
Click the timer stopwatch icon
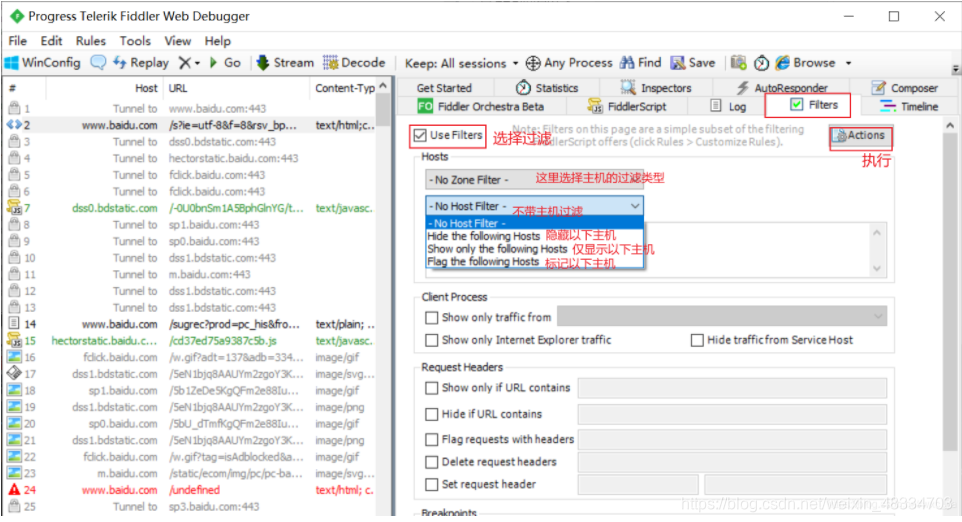[x=761, y=63]
